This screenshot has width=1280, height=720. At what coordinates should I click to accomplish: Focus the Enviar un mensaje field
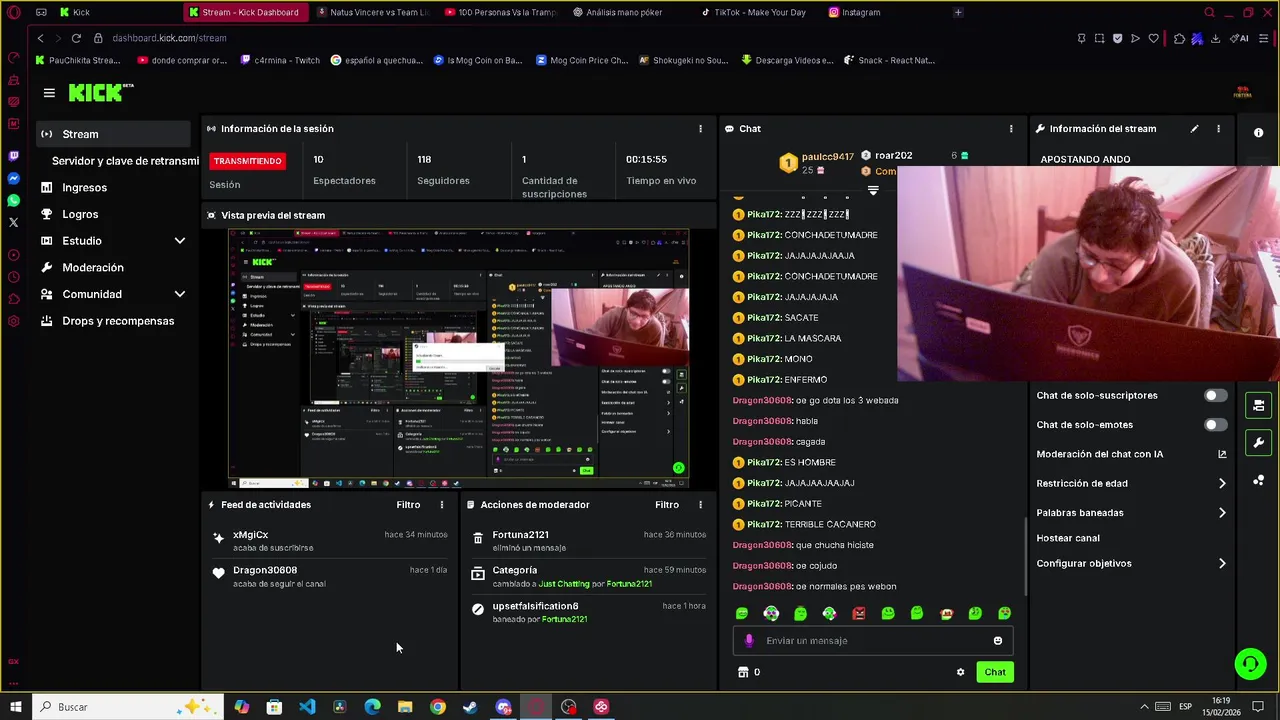873,641
